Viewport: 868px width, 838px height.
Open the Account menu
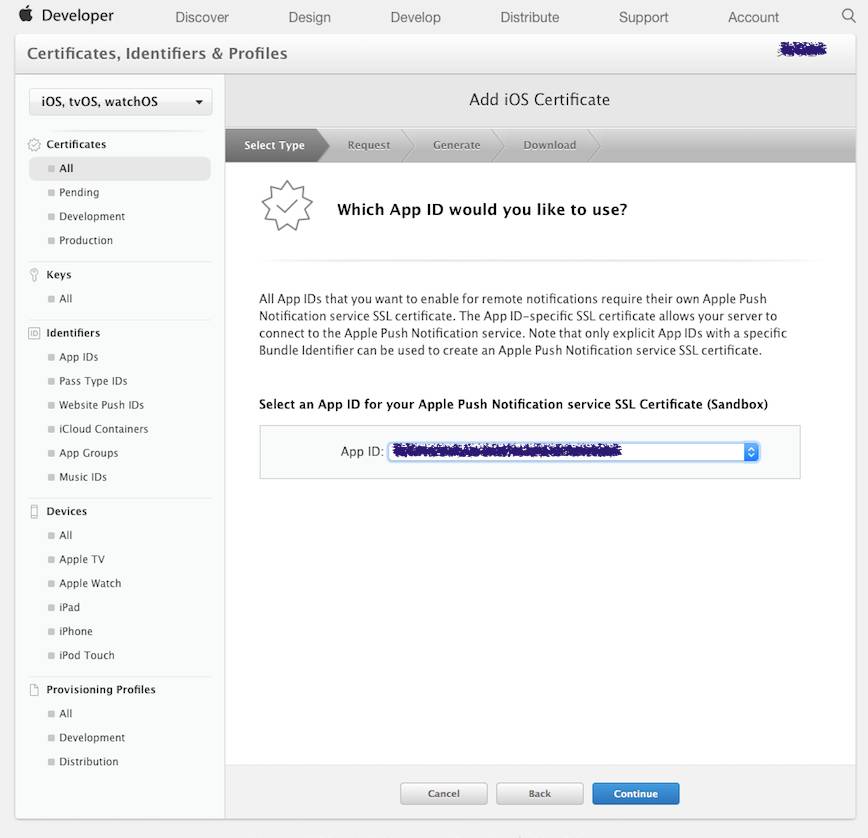pyautogui.click(x=753, y=17)
